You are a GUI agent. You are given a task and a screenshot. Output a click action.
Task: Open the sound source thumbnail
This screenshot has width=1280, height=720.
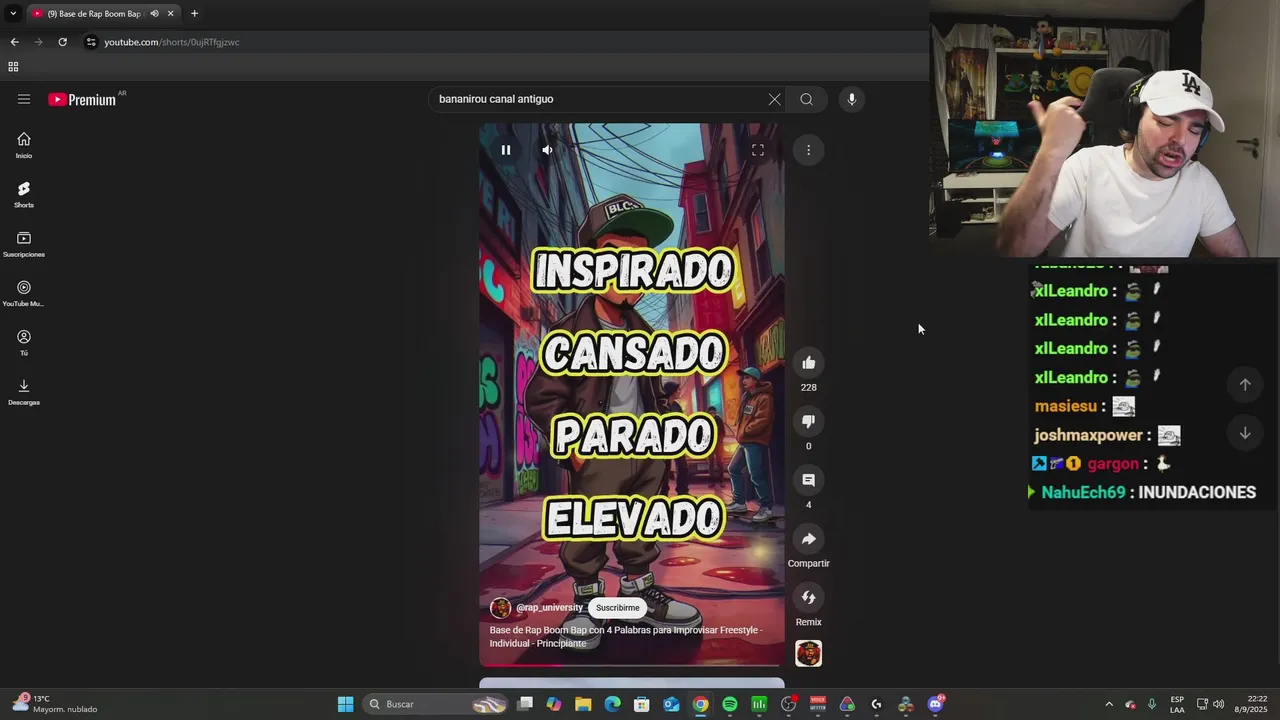point(808,653)
